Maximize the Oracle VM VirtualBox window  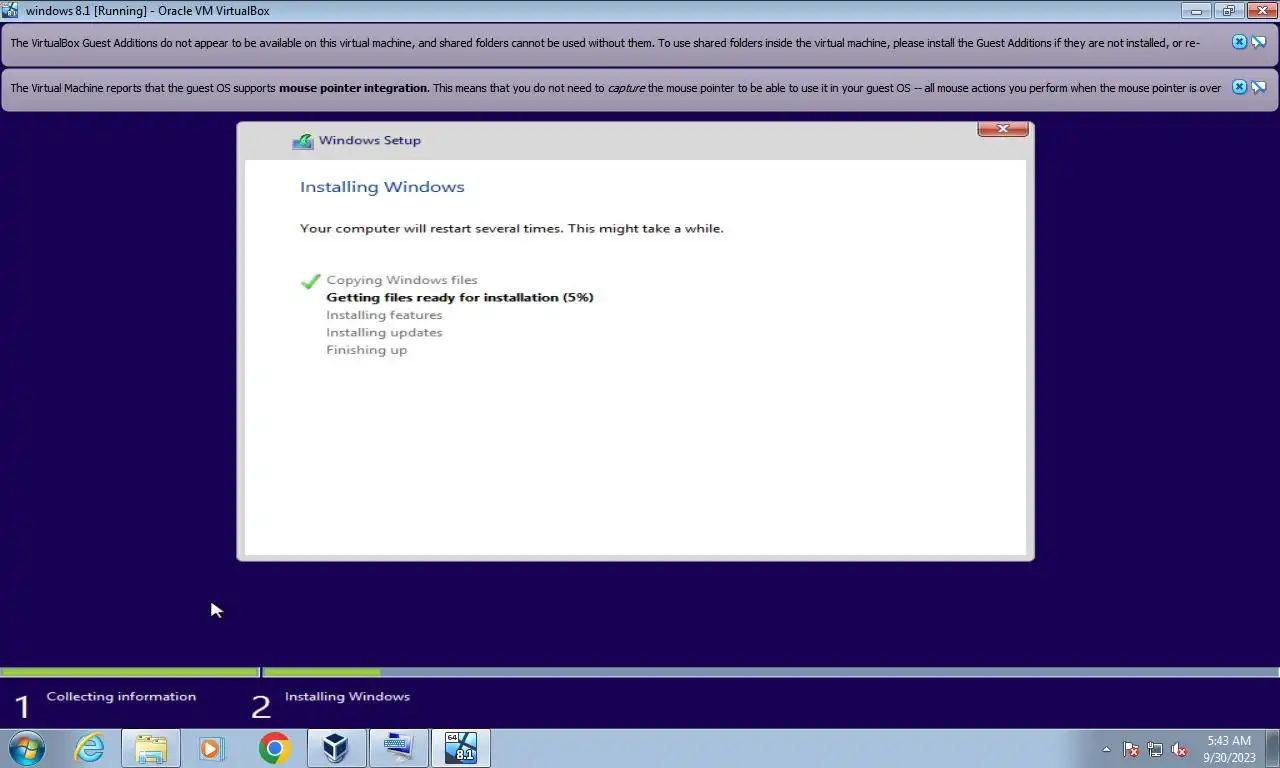pos(1229,11)
